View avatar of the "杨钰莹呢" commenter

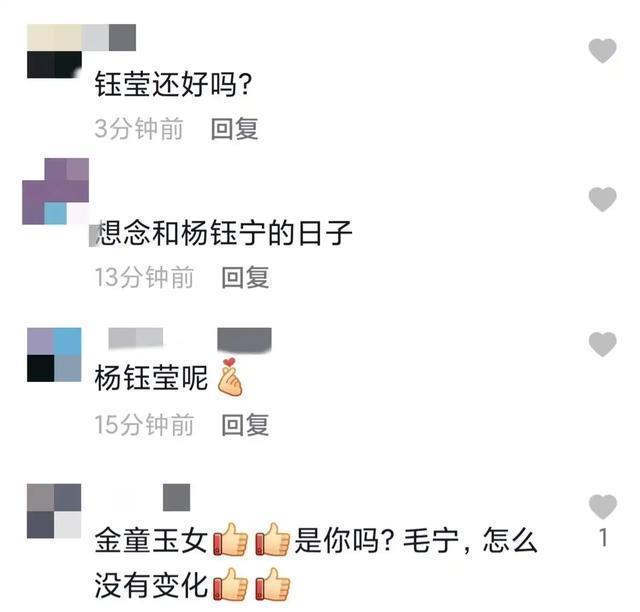click(54, 355)
